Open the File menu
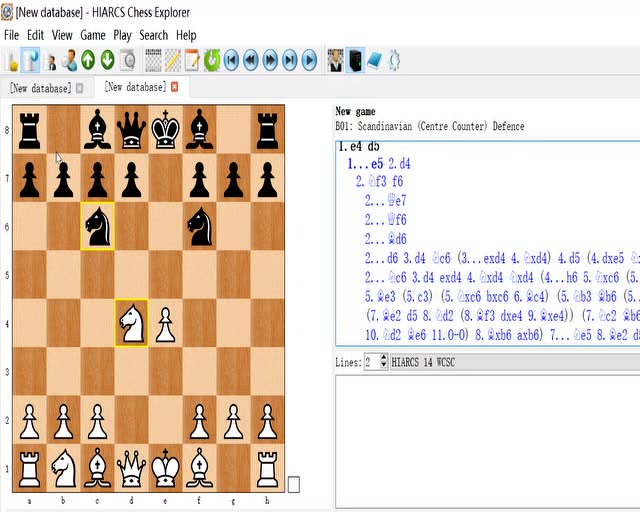The width and height of the screenshot is (640, 512). click(x=11, y=36)
